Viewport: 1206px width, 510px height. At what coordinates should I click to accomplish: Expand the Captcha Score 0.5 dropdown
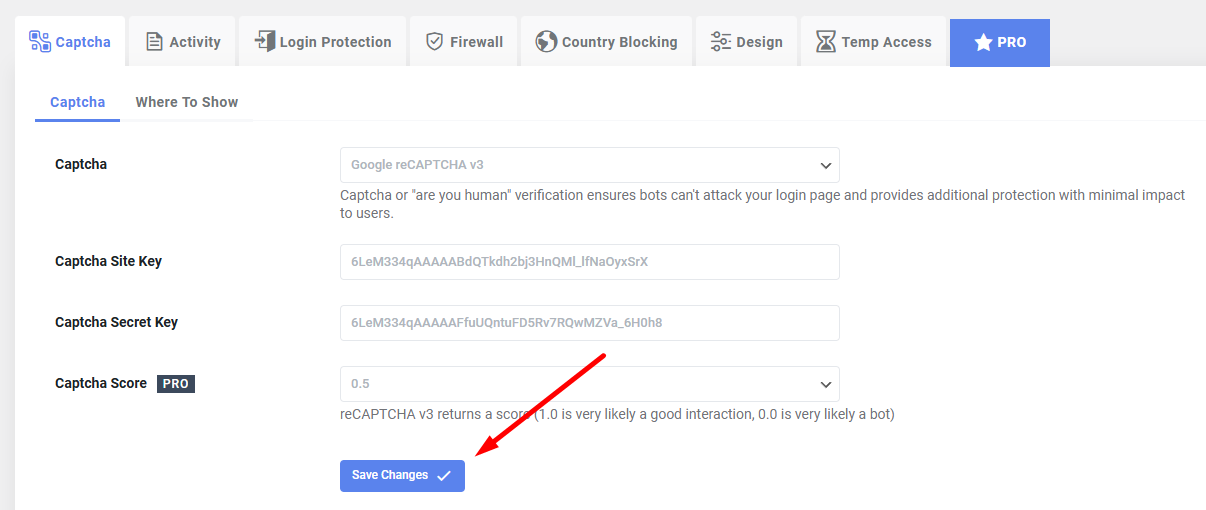pos(588,384)
